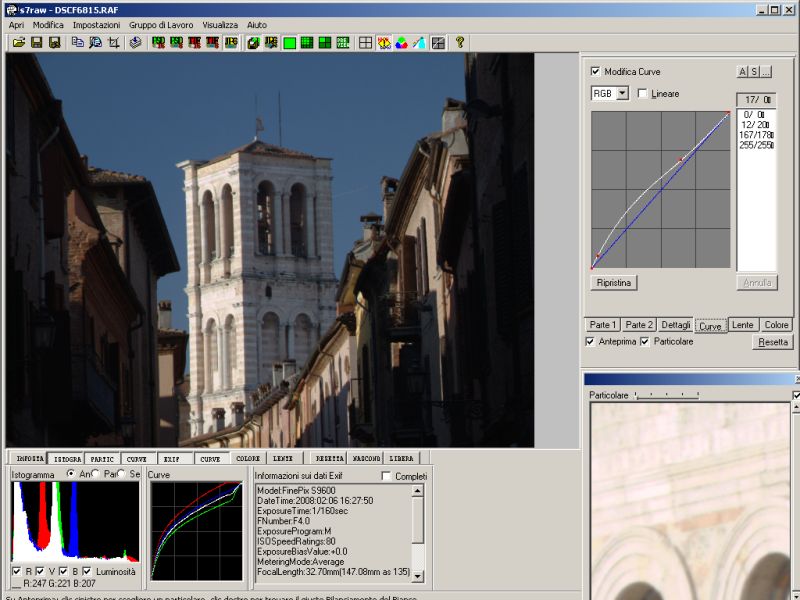Screen dimensions: 800x600
Task: Toggle the Anteprima checkbox
Action: tap(590, 341)
